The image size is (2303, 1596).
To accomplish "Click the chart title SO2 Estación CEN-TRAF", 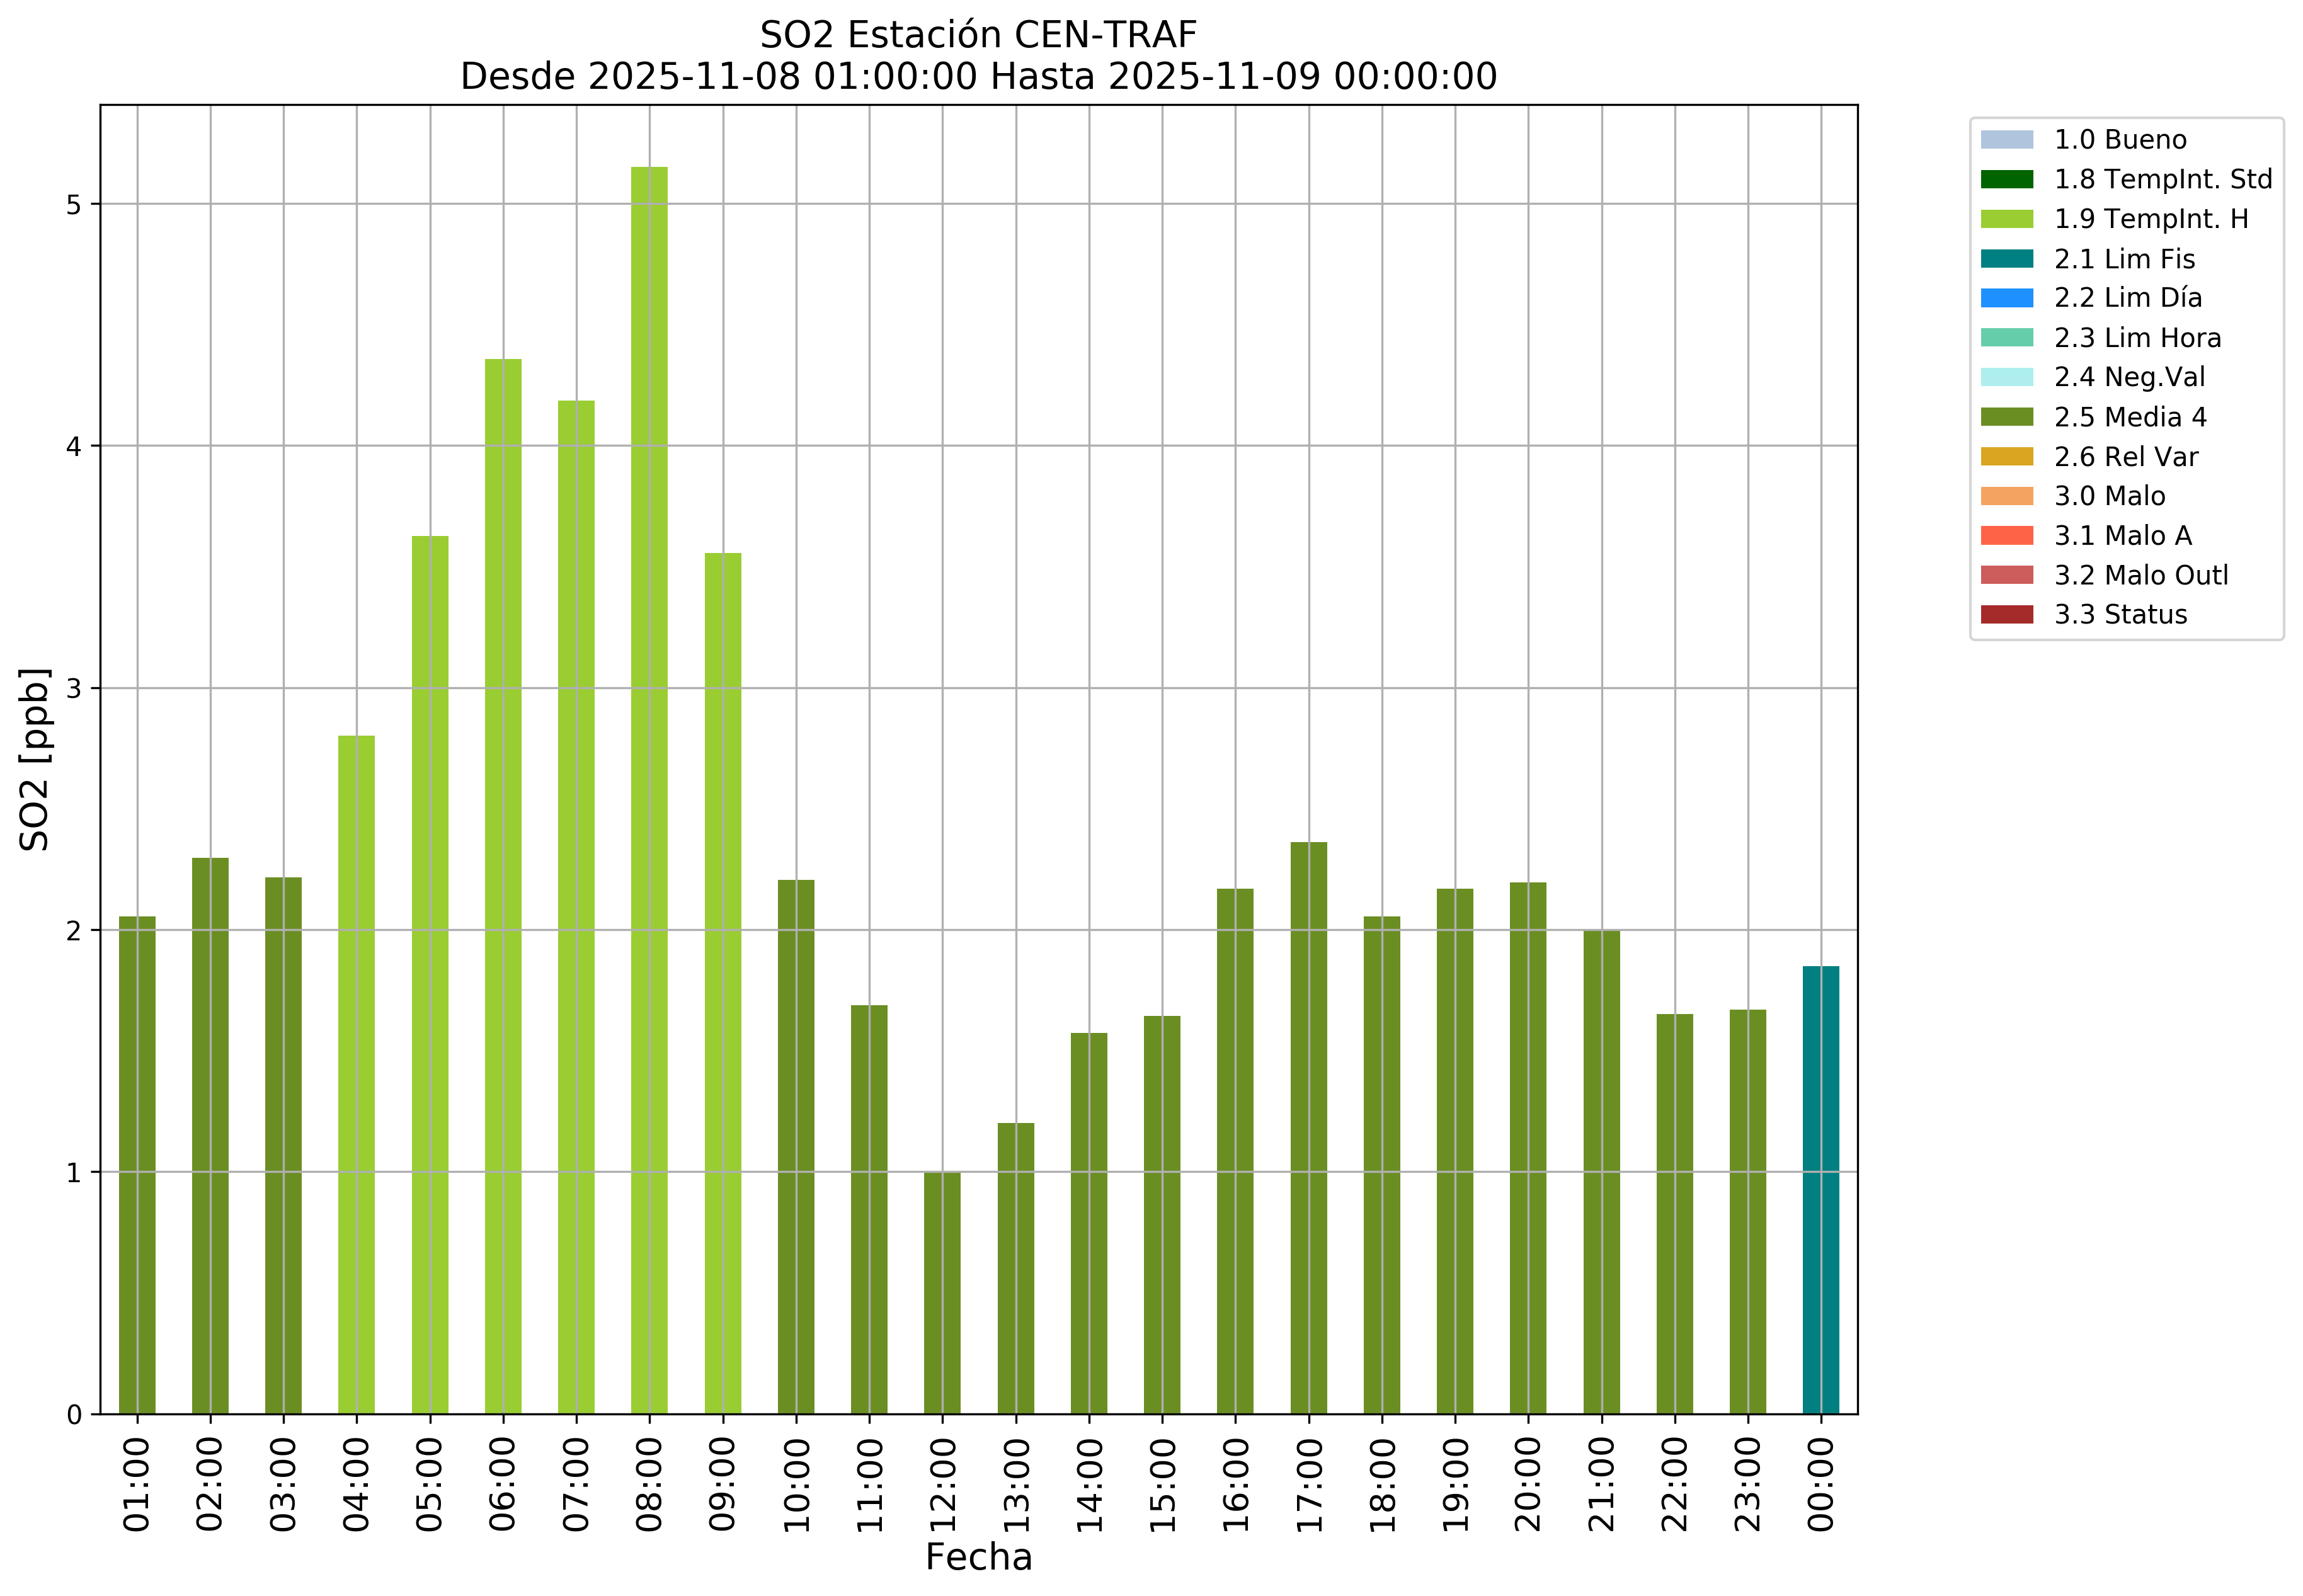I will (x=977, y=35).
